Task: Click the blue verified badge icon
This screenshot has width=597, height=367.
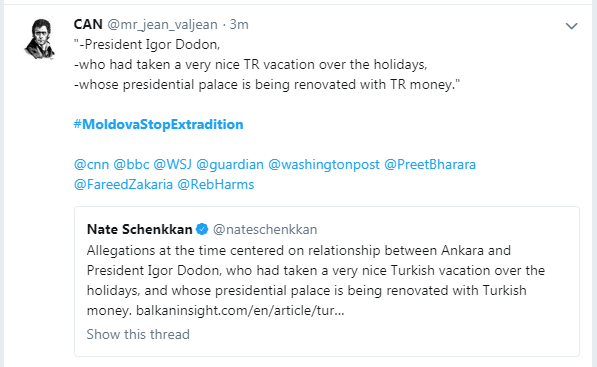Action: 202,229
